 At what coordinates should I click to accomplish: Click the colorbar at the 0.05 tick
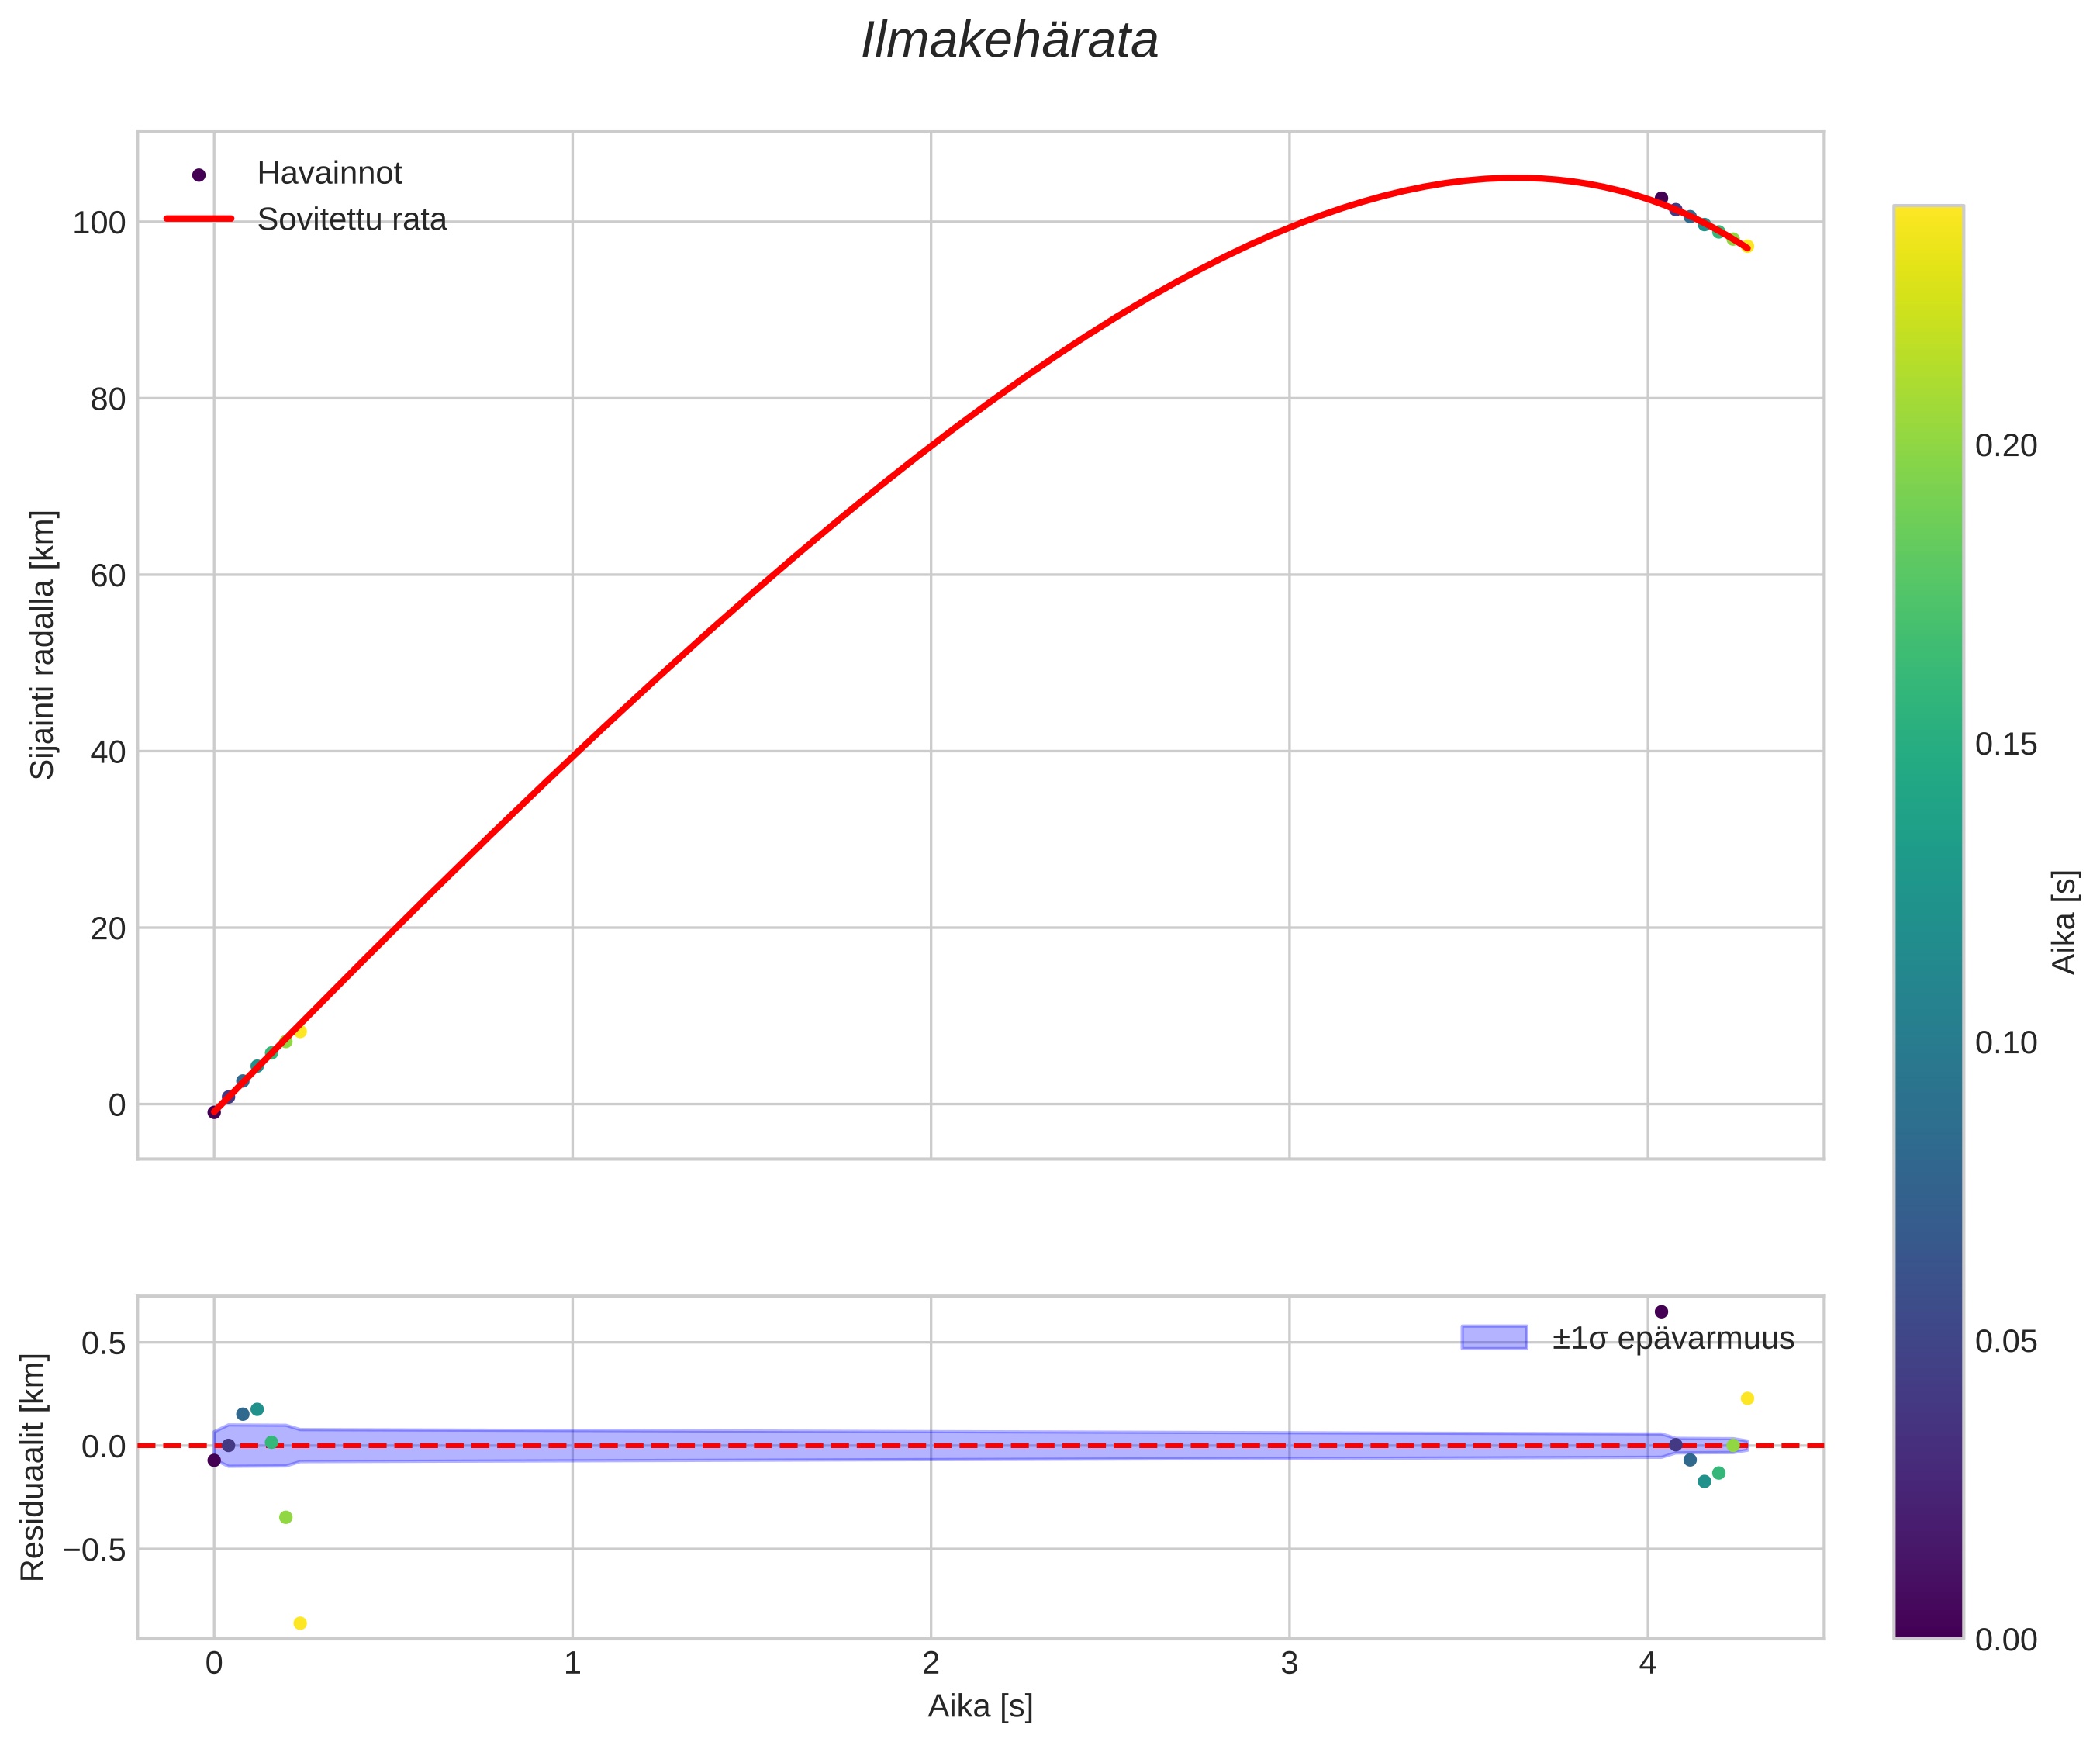pyautogui.click(x=1928, y=1341)
